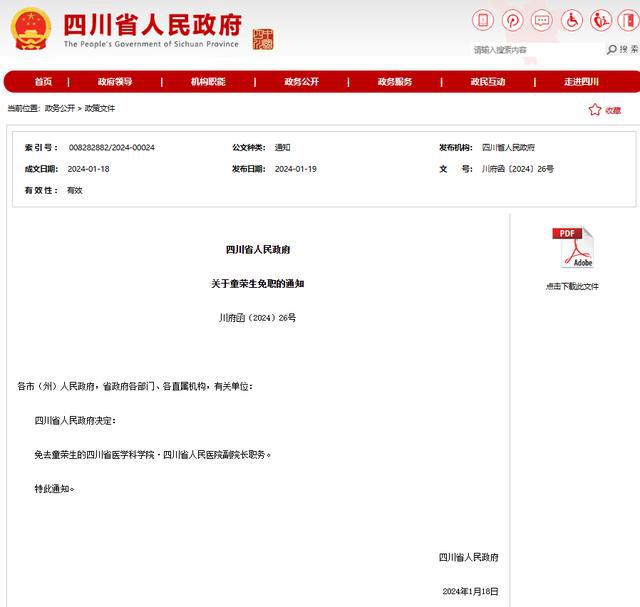Click 点击下载此文件 download link
Screen dimensions: 640x607
pyautogui.click(x=572, y=286)
